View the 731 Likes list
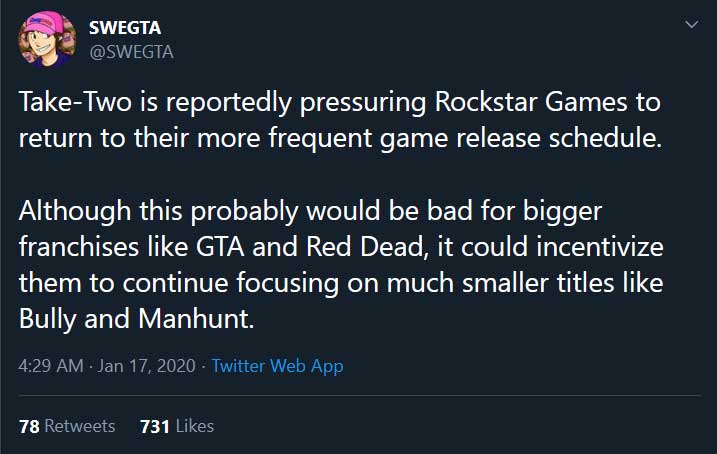The image size is (717, 454). coord(177,426)
